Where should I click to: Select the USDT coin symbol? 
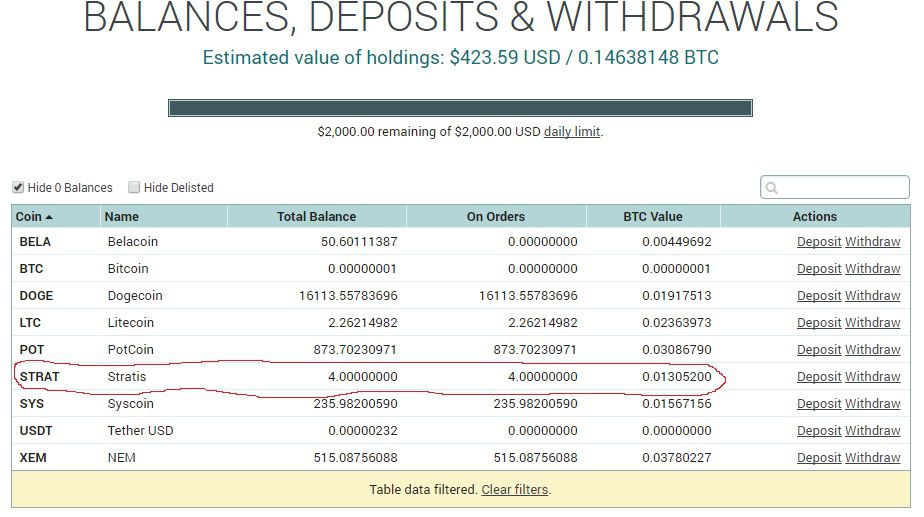[x=36, y=431]
